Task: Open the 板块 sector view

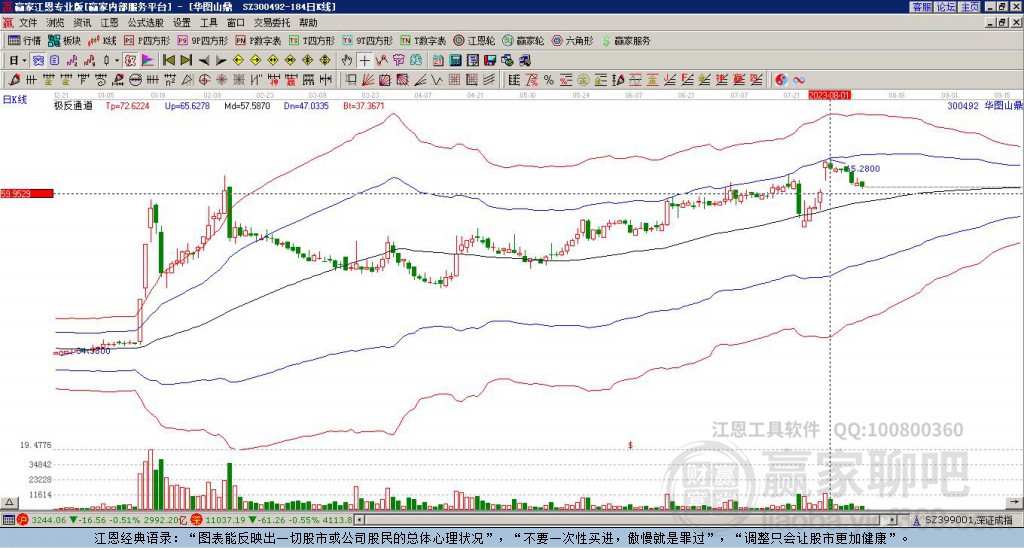Action: coord(64,40)
